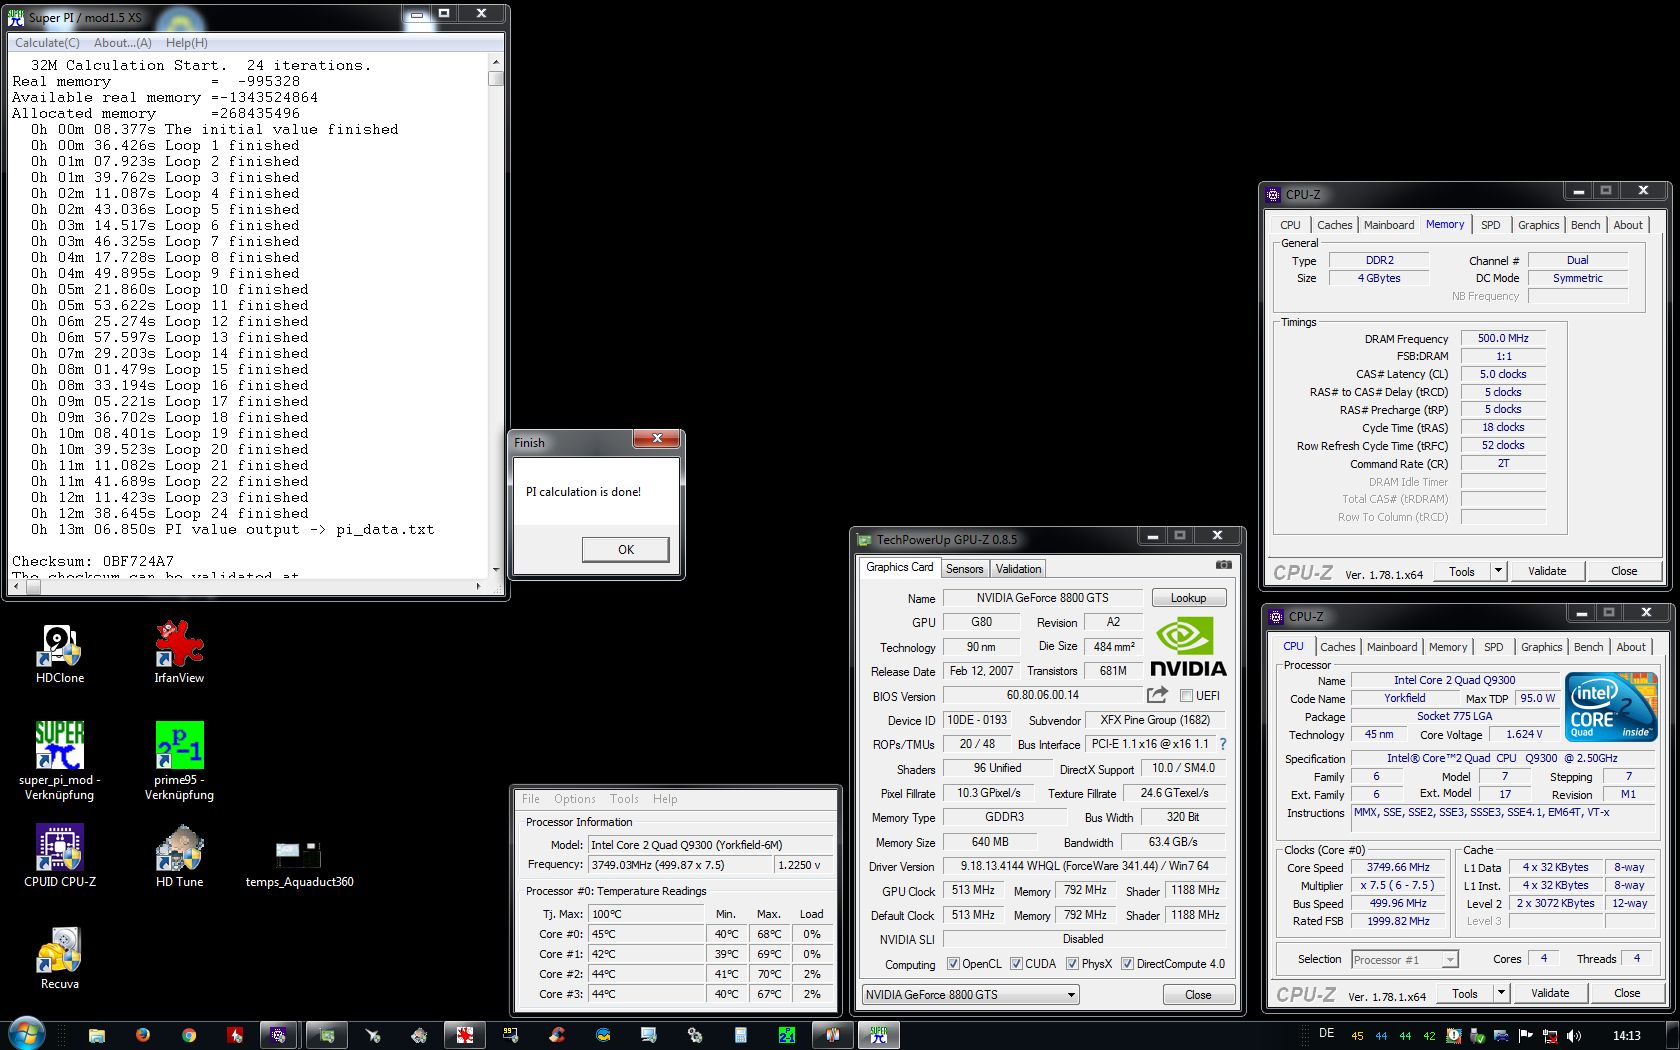Launch super_pi_mod shortcut on desktop
This screenshot has width=1680, height=1050.
click(59, 762)
